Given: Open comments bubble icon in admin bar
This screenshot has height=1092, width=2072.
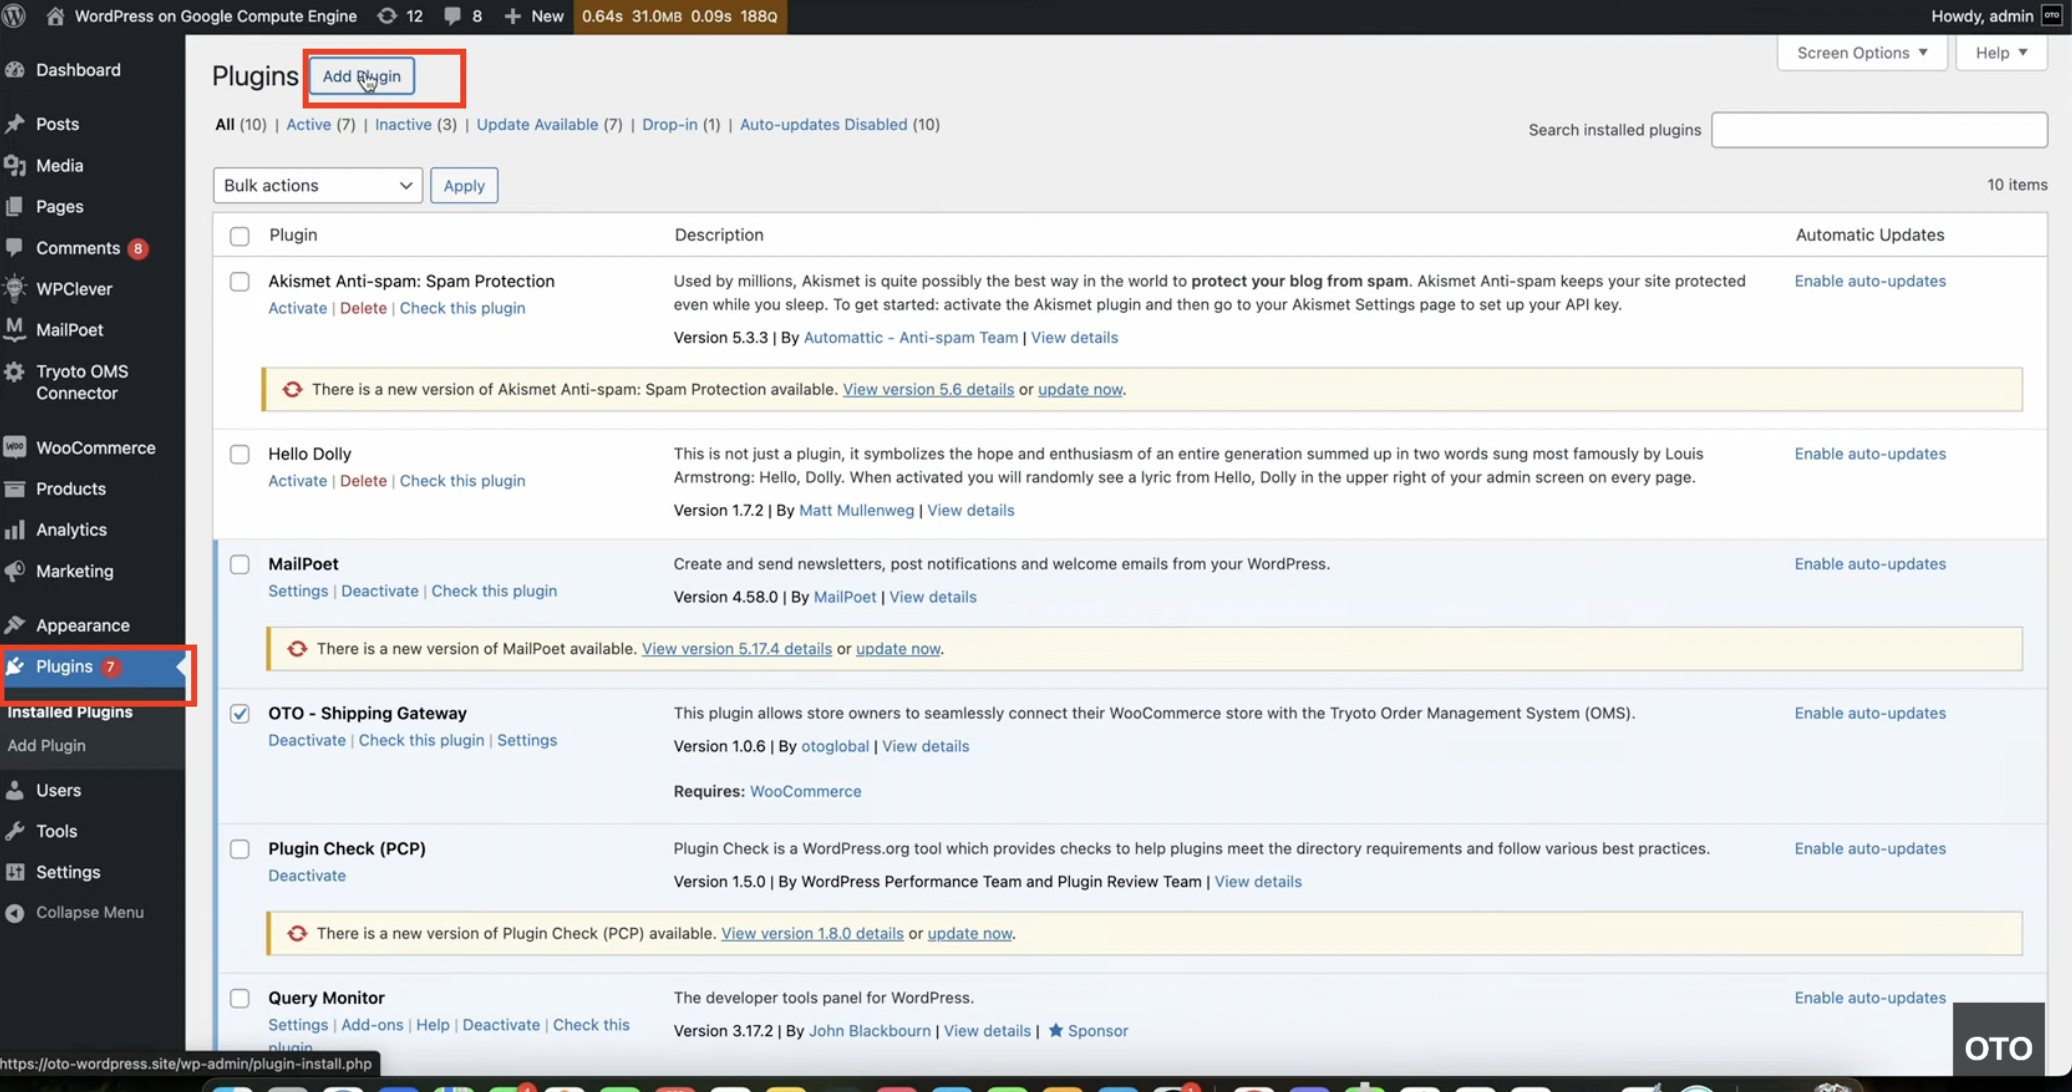Looking at the screenshot, I should tap(453, 16).
